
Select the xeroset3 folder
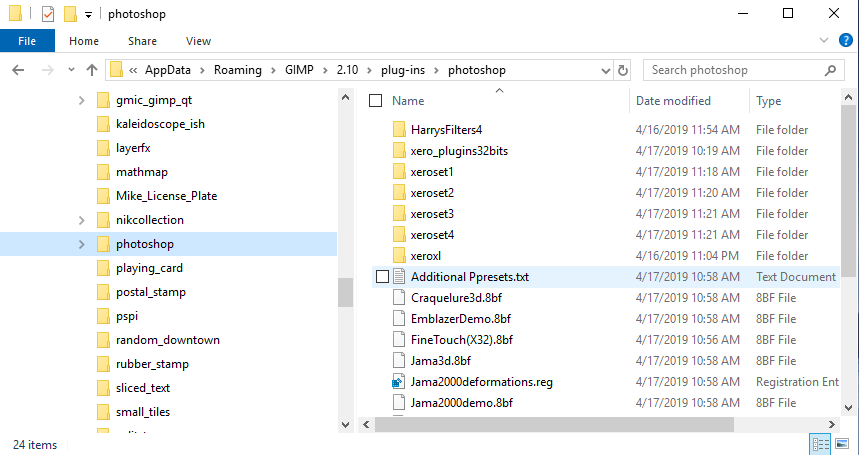432,214
